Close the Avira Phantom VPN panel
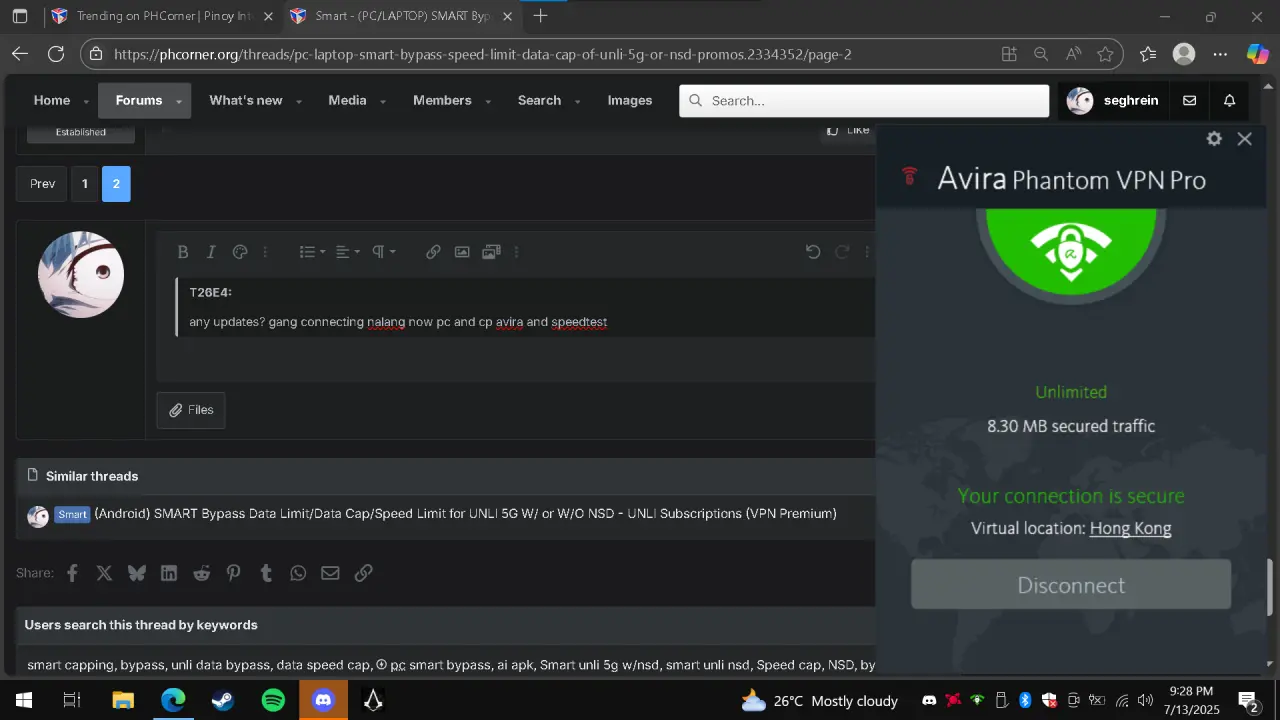The image size is (1280, 720). click(1245, 139)
